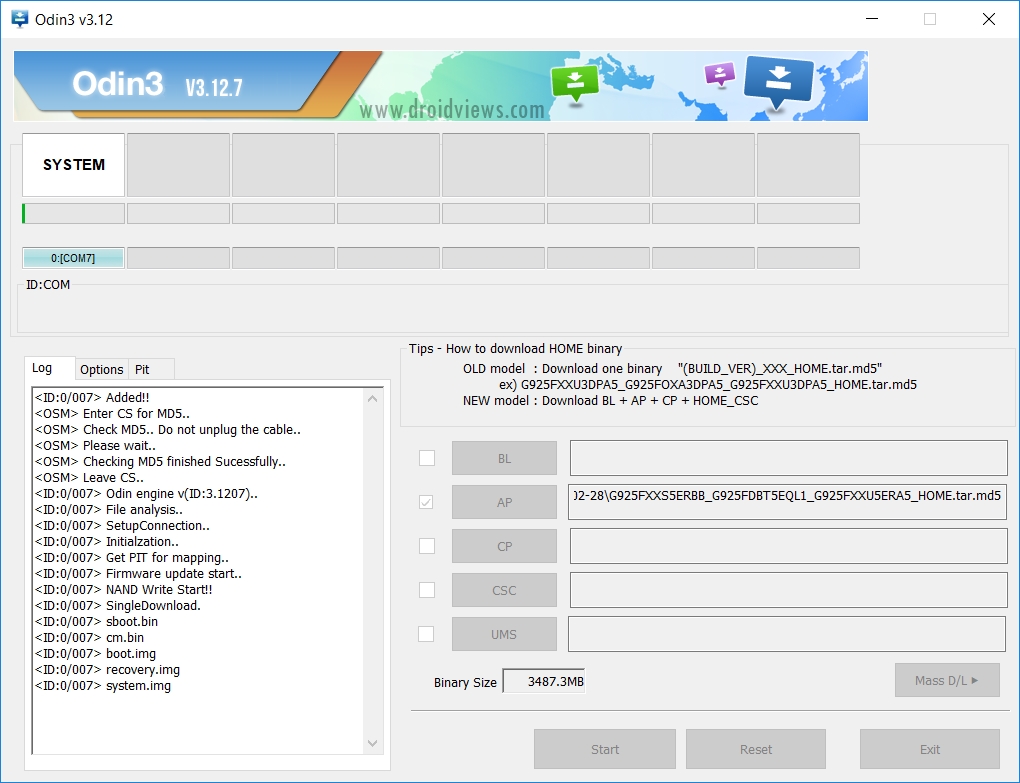
Task: Click the Reset button
Action: pos(756,749)
